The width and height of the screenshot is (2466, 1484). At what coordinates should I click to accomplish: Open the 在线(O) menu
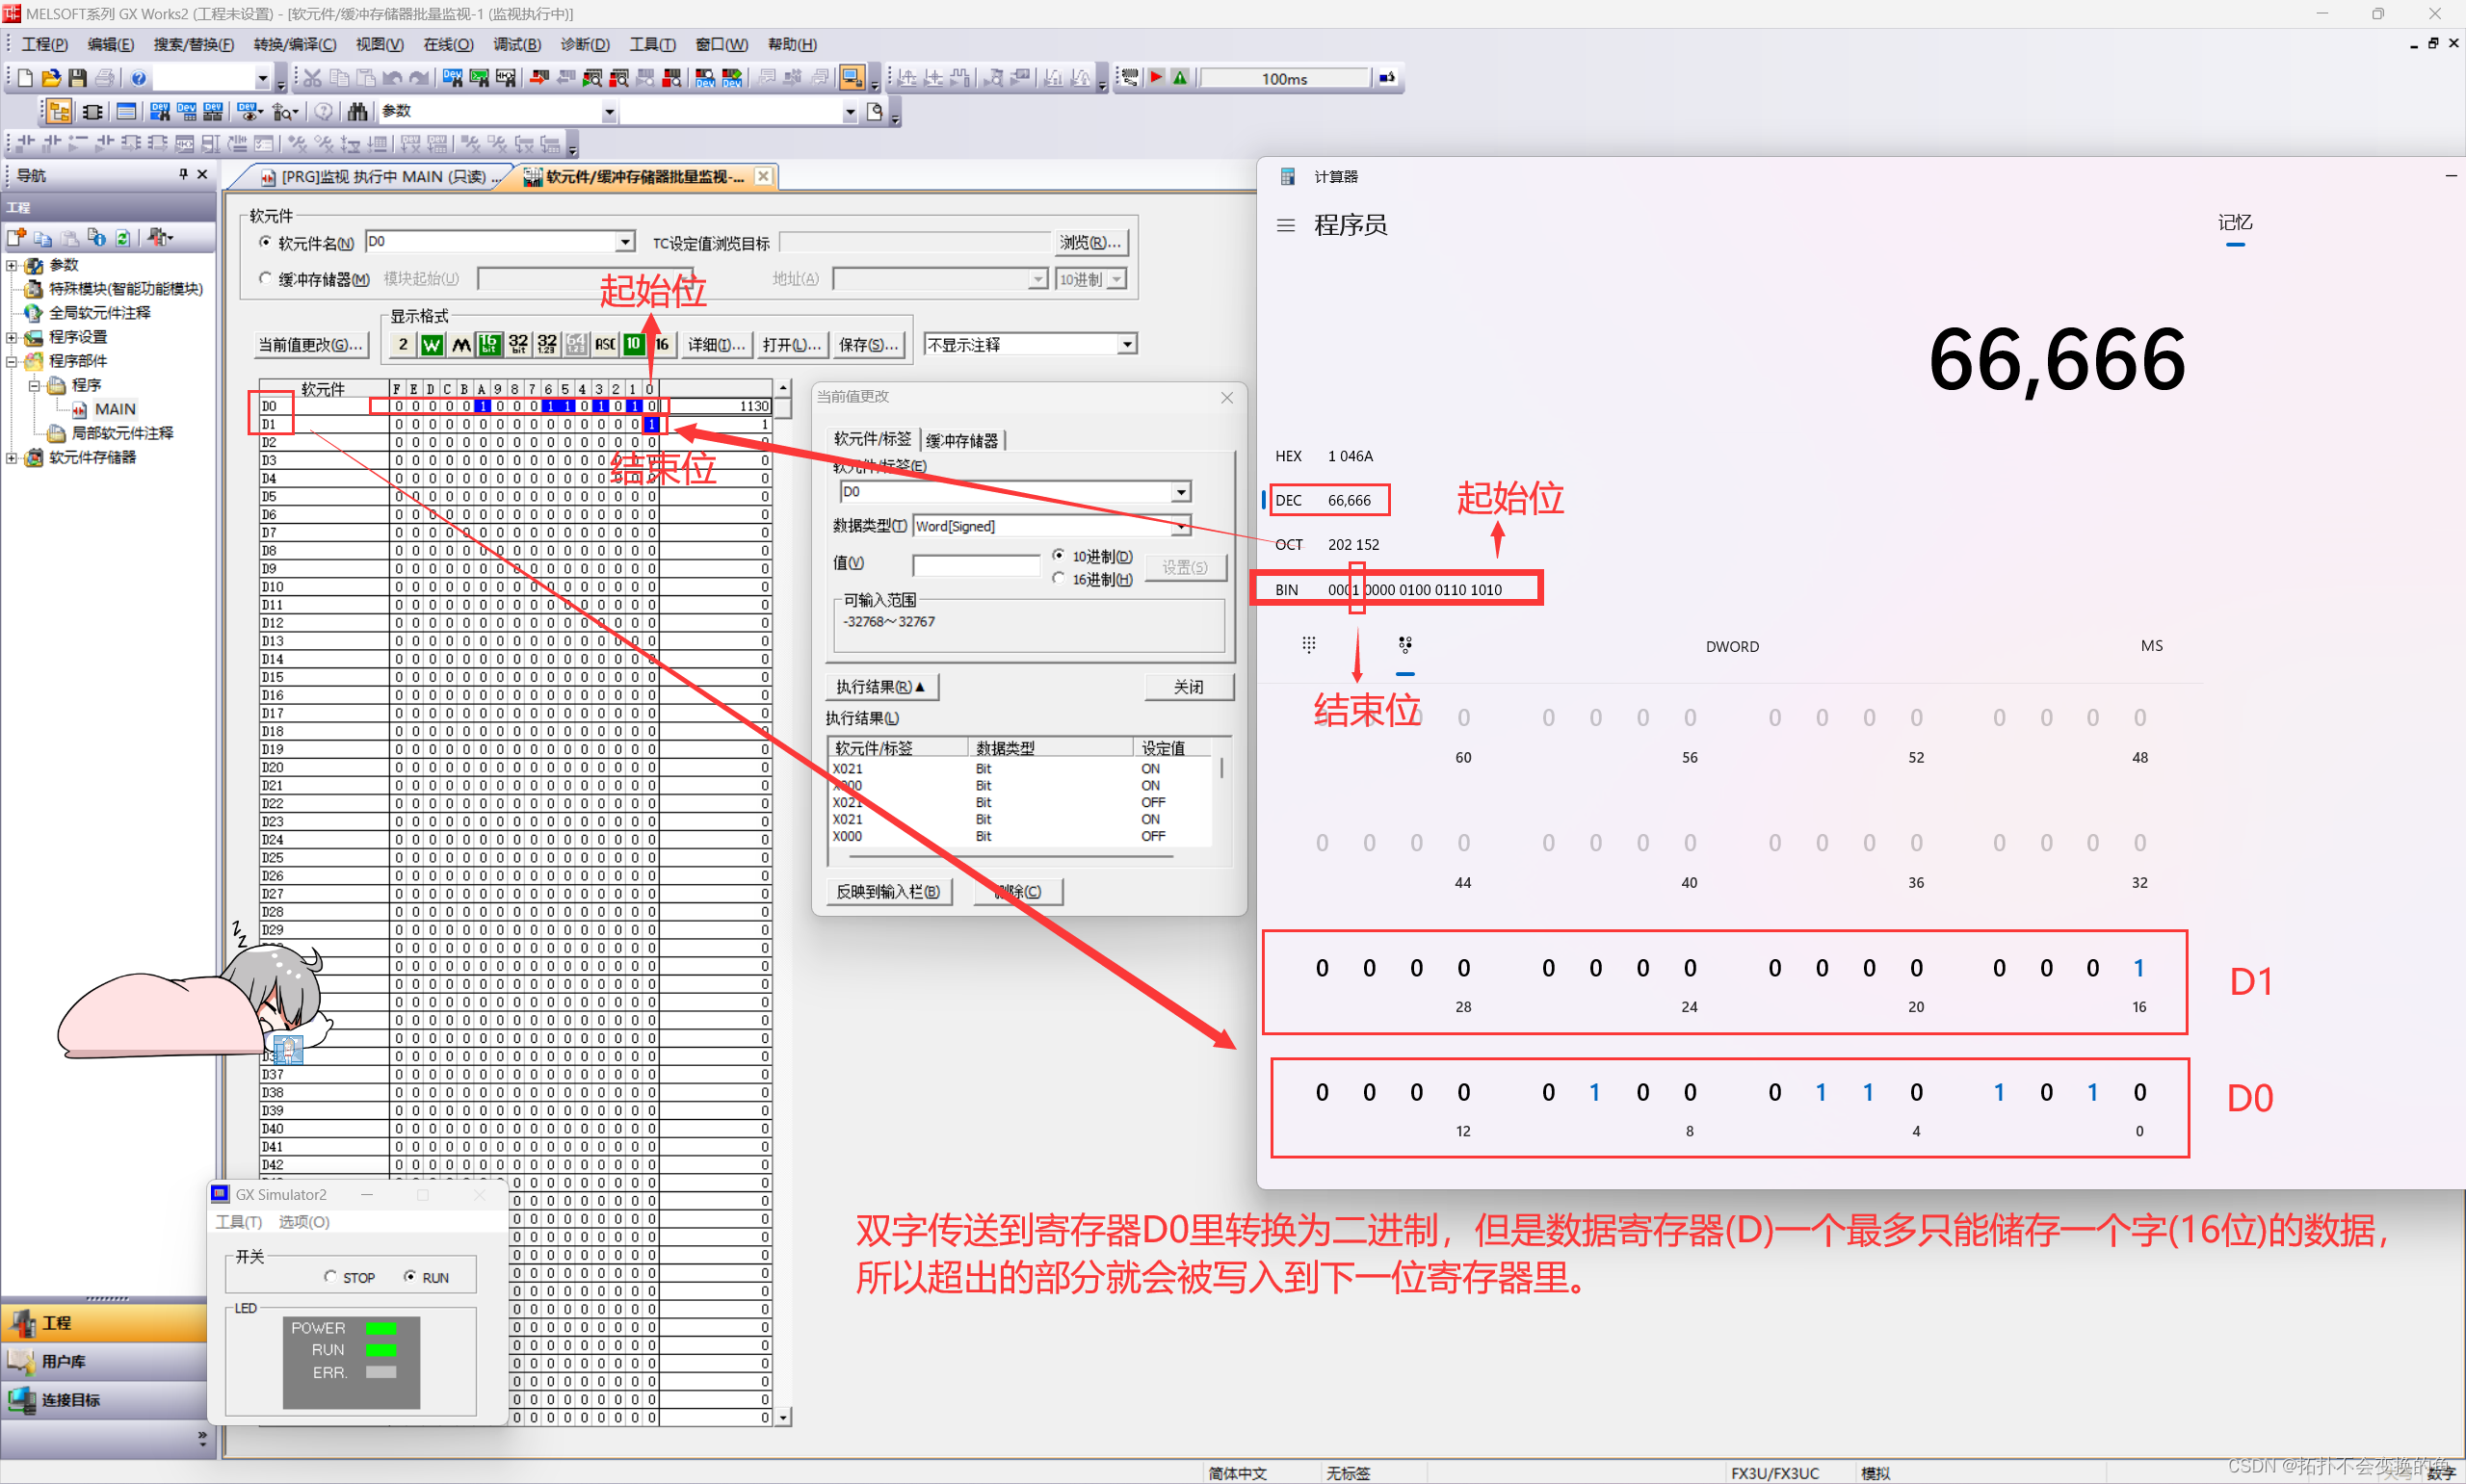tap(447, 44)
